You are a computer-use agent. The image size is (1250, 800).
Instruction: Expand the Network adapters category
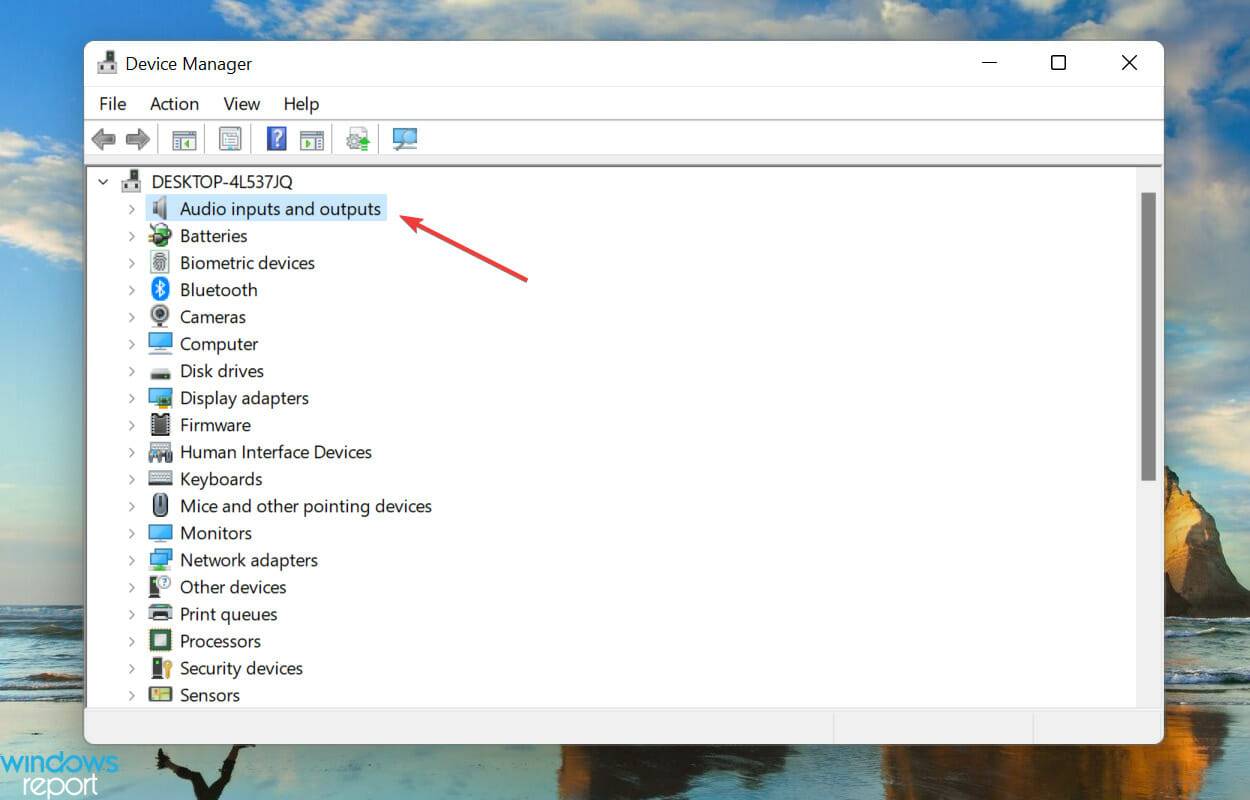(132, 560)
